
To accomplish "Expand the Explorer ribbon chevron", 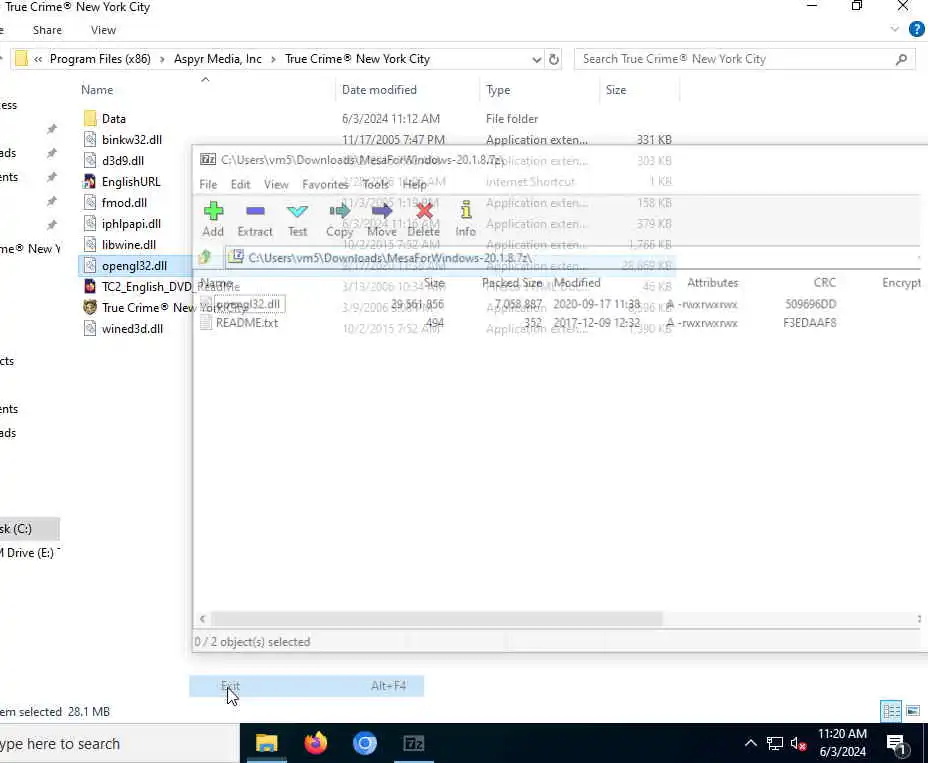I will (895, 29).
